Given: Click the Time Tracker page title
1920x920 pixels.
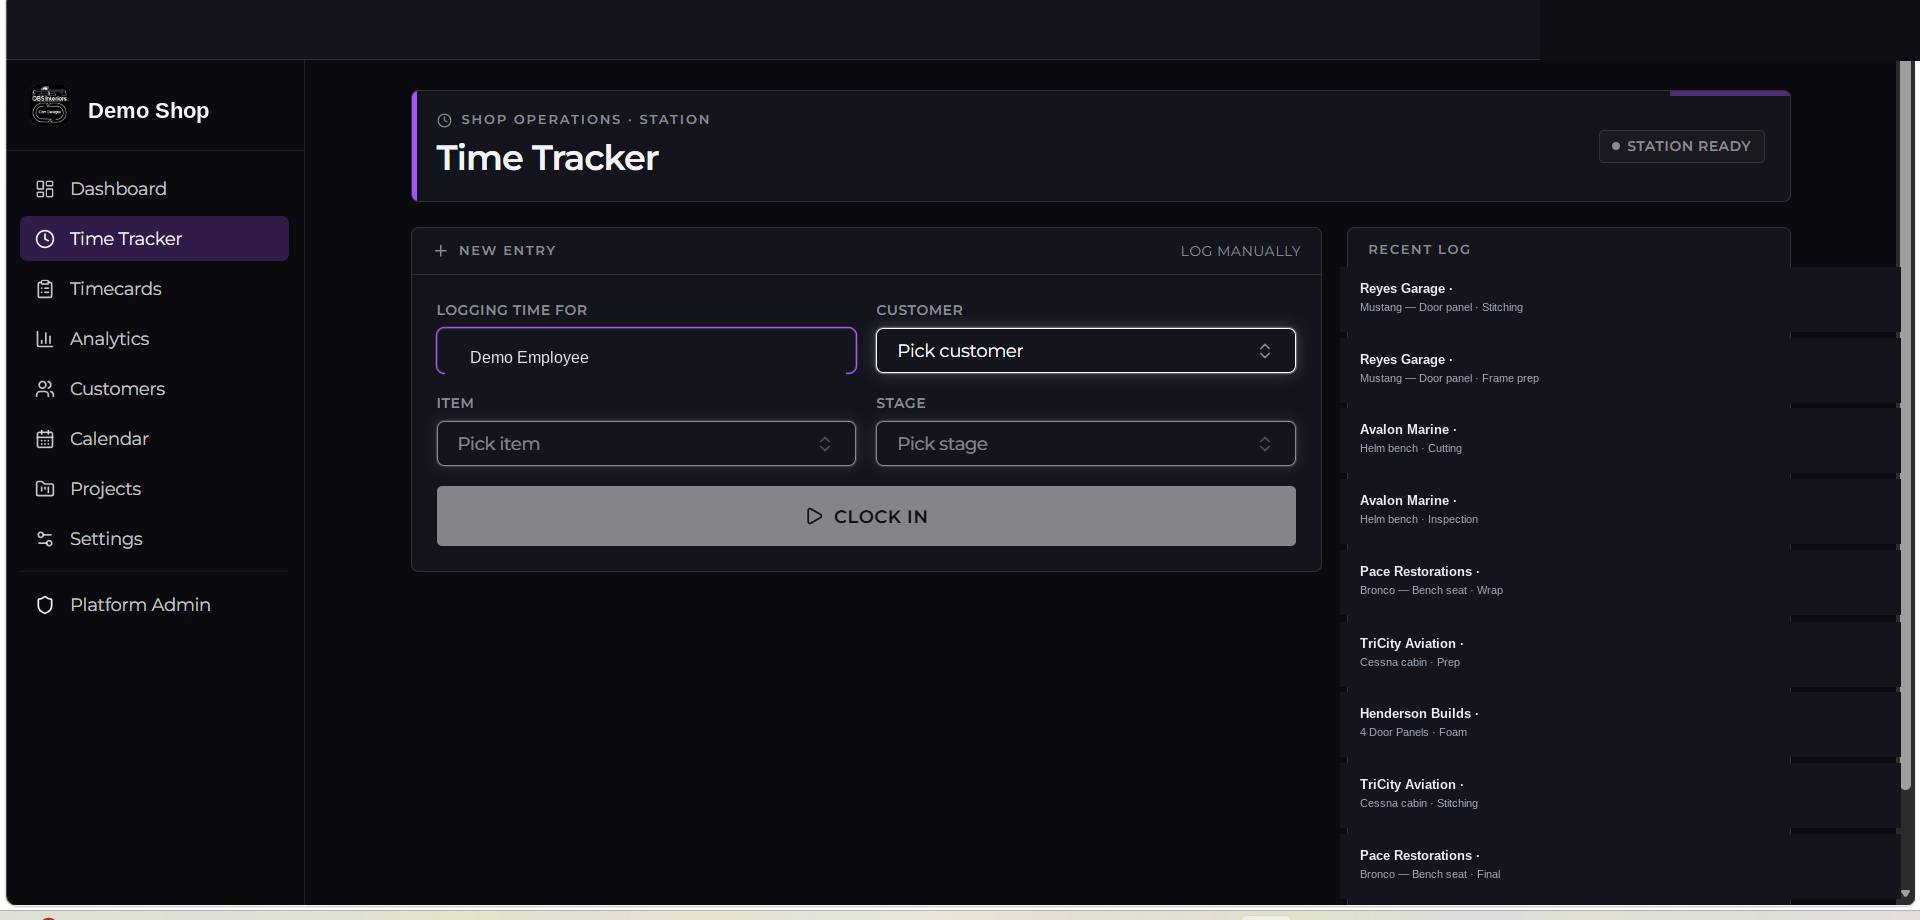Looking at the screenshot, I should tap(548, 158).
